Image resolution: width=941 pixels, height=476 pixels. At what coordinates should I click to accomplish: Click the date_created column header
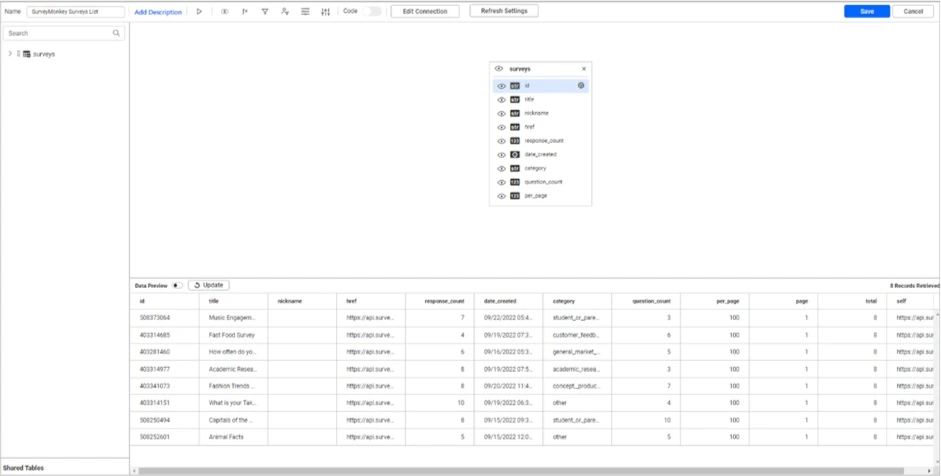click(x=508, y=301)
